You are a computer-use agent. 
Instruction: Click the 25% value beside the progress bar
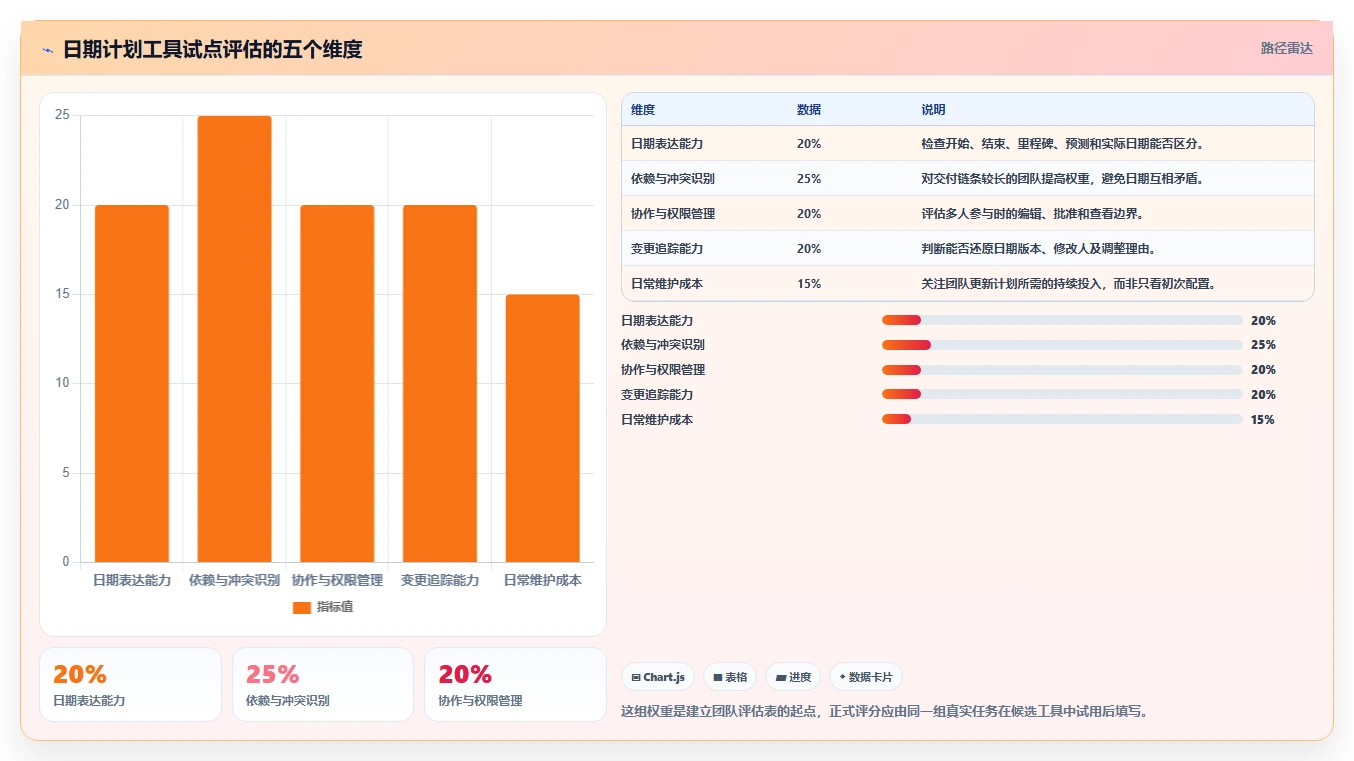point(1263,345)
